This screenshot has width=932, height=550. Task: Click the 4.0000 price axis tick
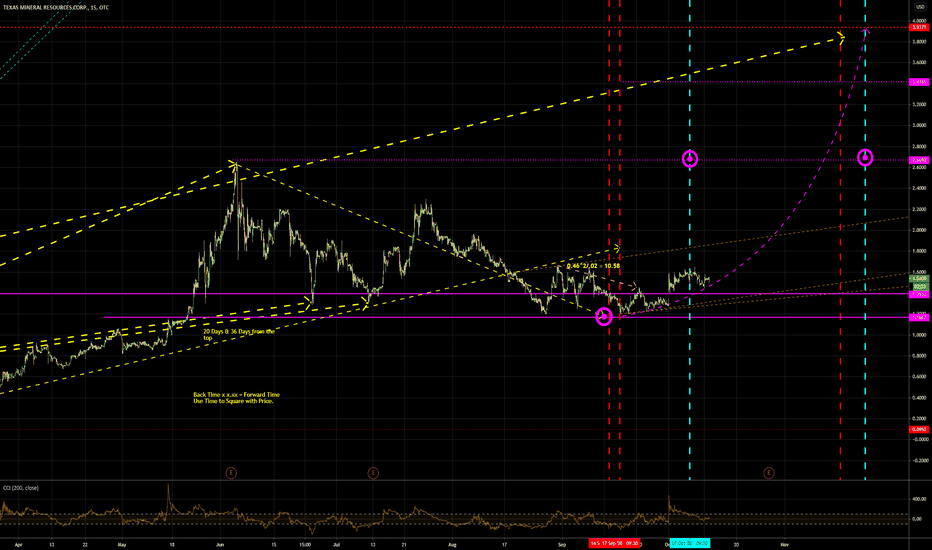click(x=920, y=21)
